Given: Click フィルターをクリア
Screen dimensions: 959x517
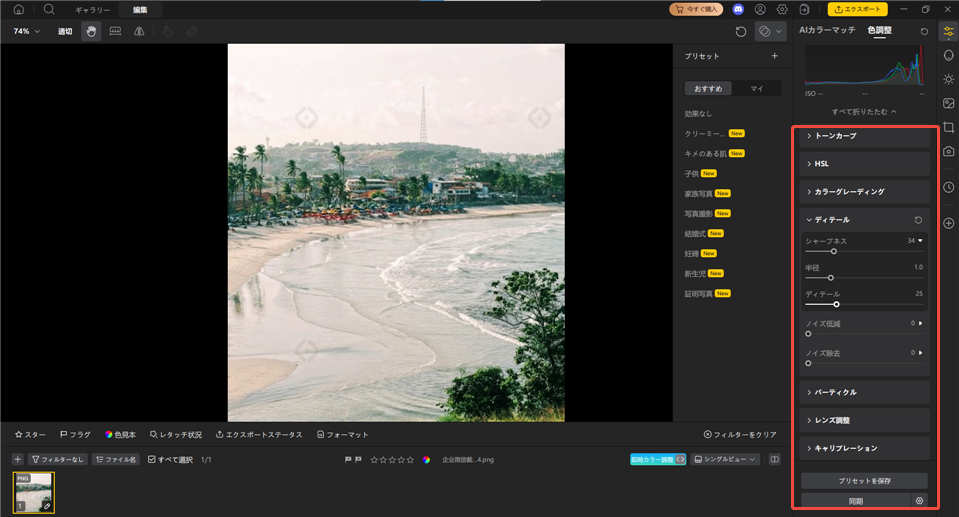Looking at the screenshot, I should pos(740,434).
